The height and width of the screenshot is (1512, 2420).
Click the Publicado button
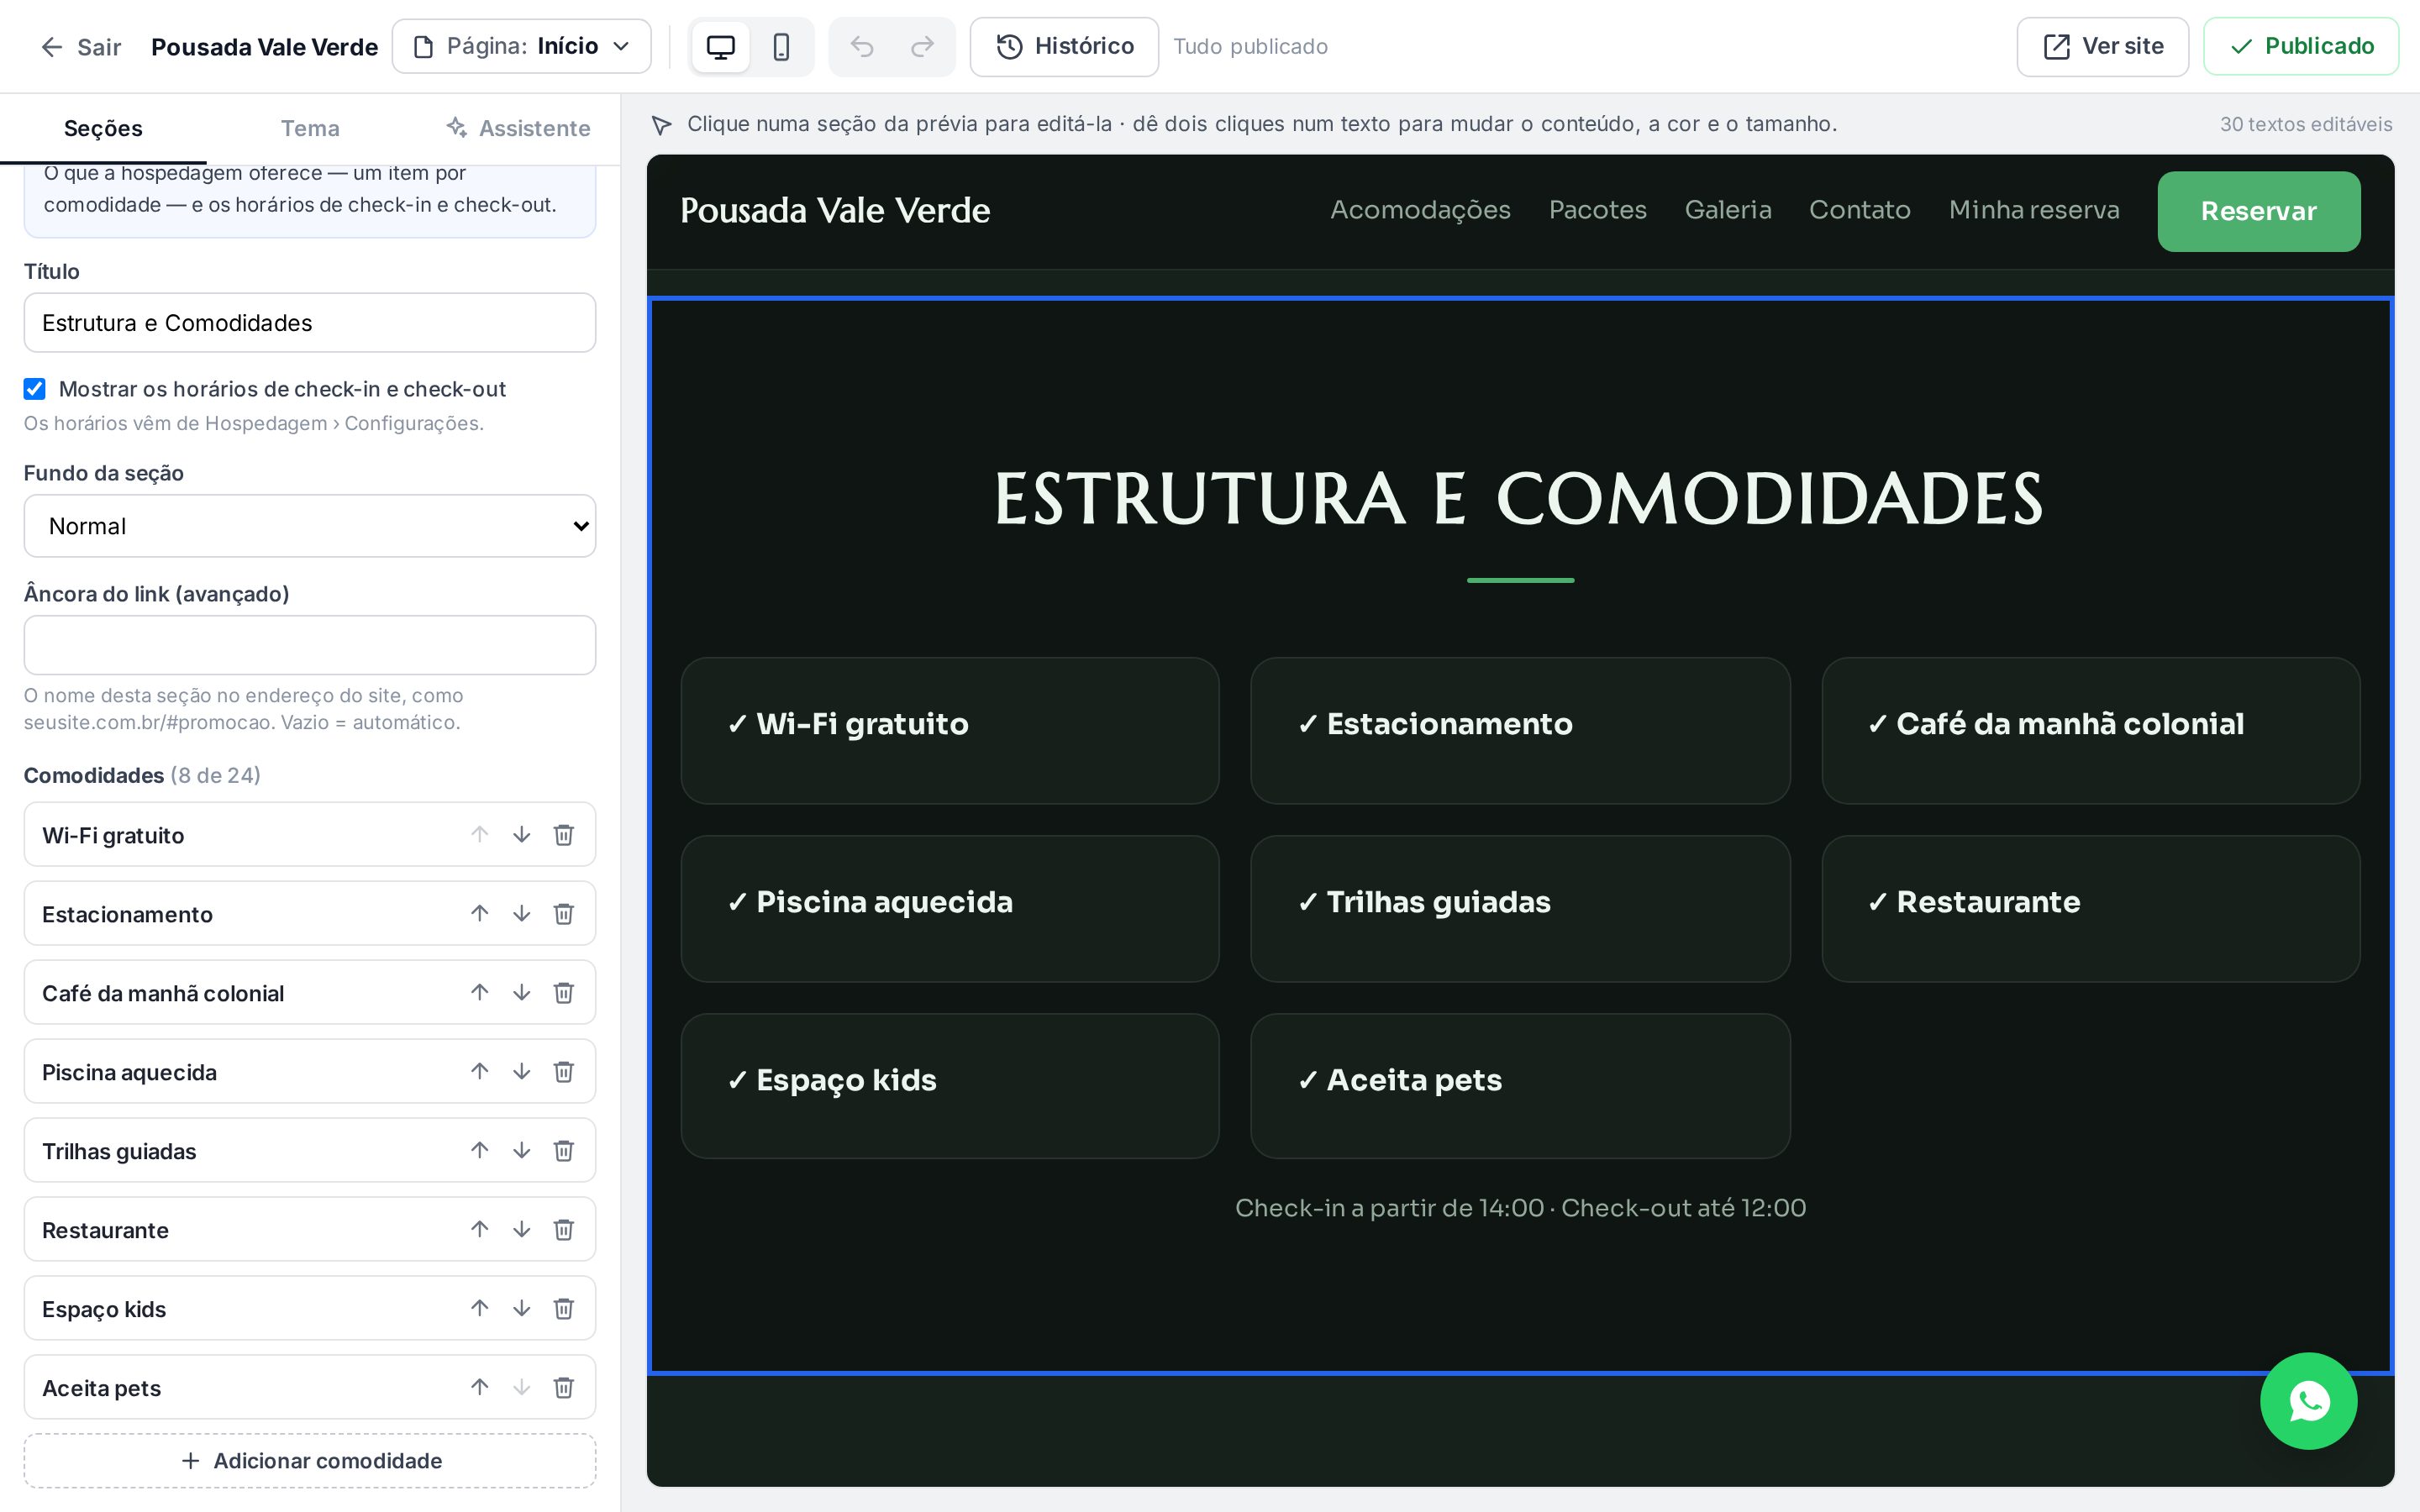(x=2301, y=46)
